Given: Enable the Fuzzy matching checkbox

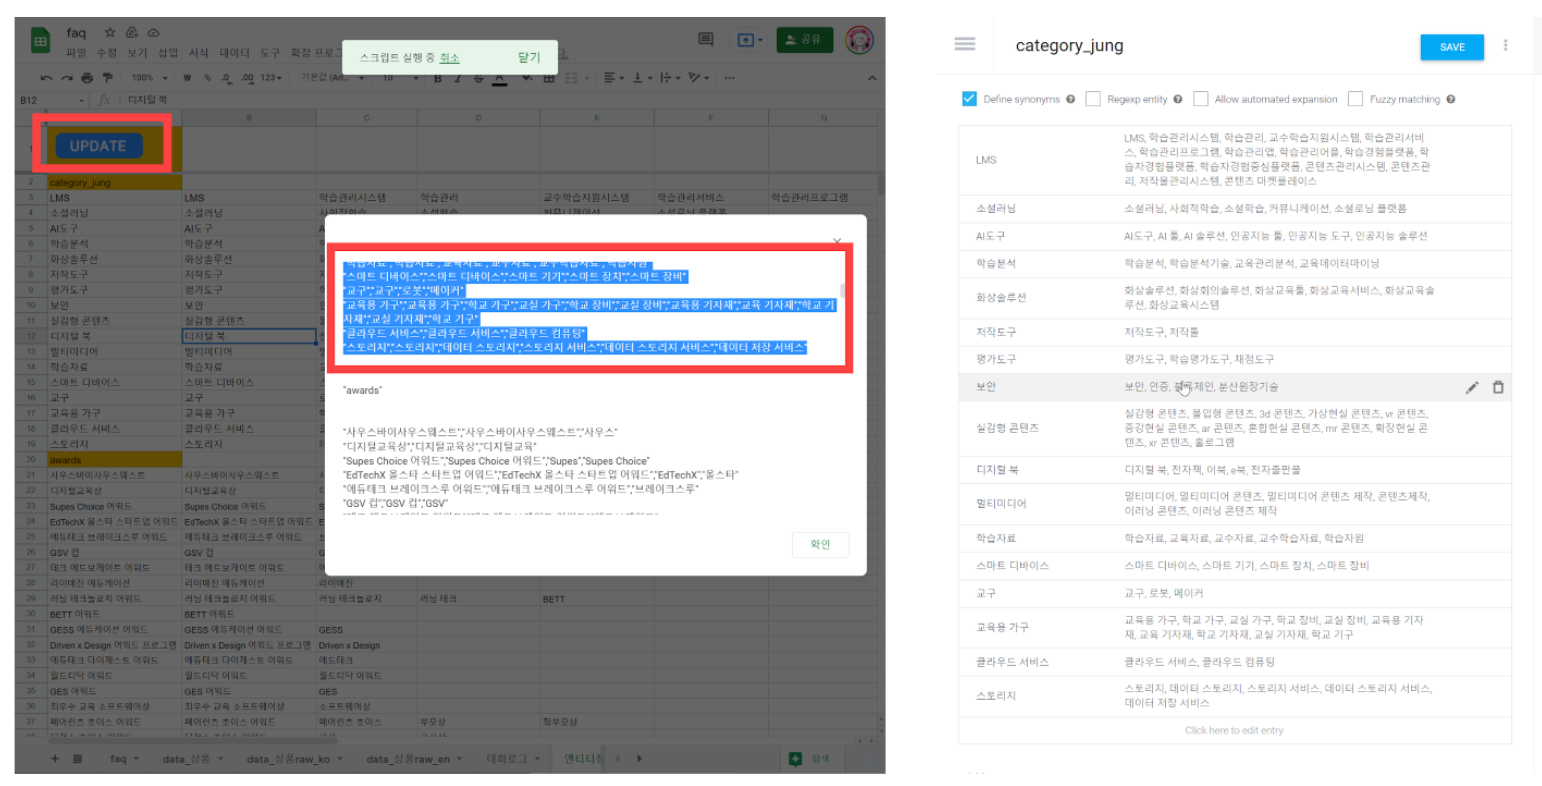Looking at the screenshot, I should click(1355, 99).
